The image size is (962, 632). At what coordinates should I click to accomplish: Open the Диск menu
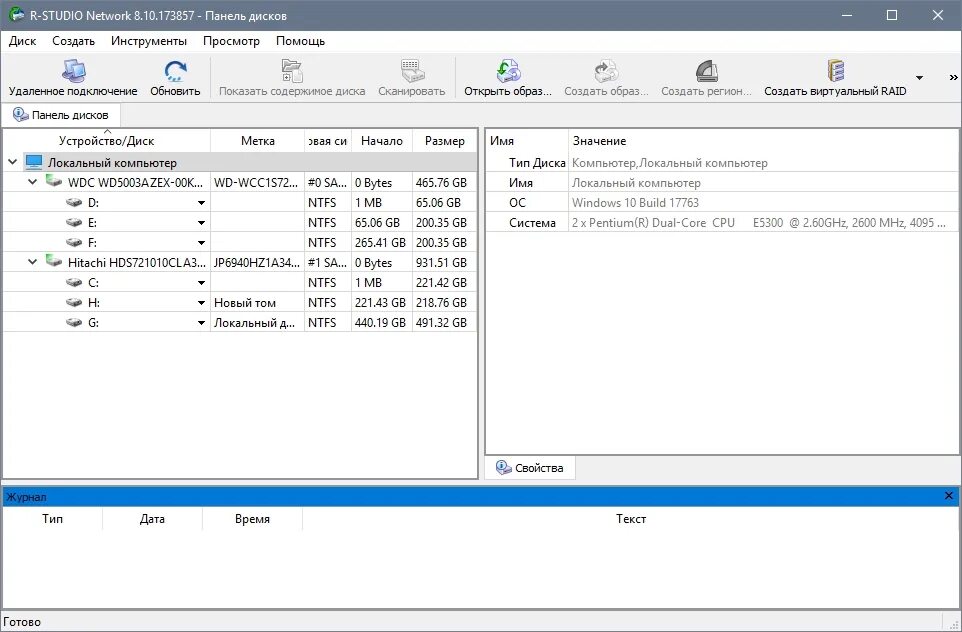(x=23, y=41)
